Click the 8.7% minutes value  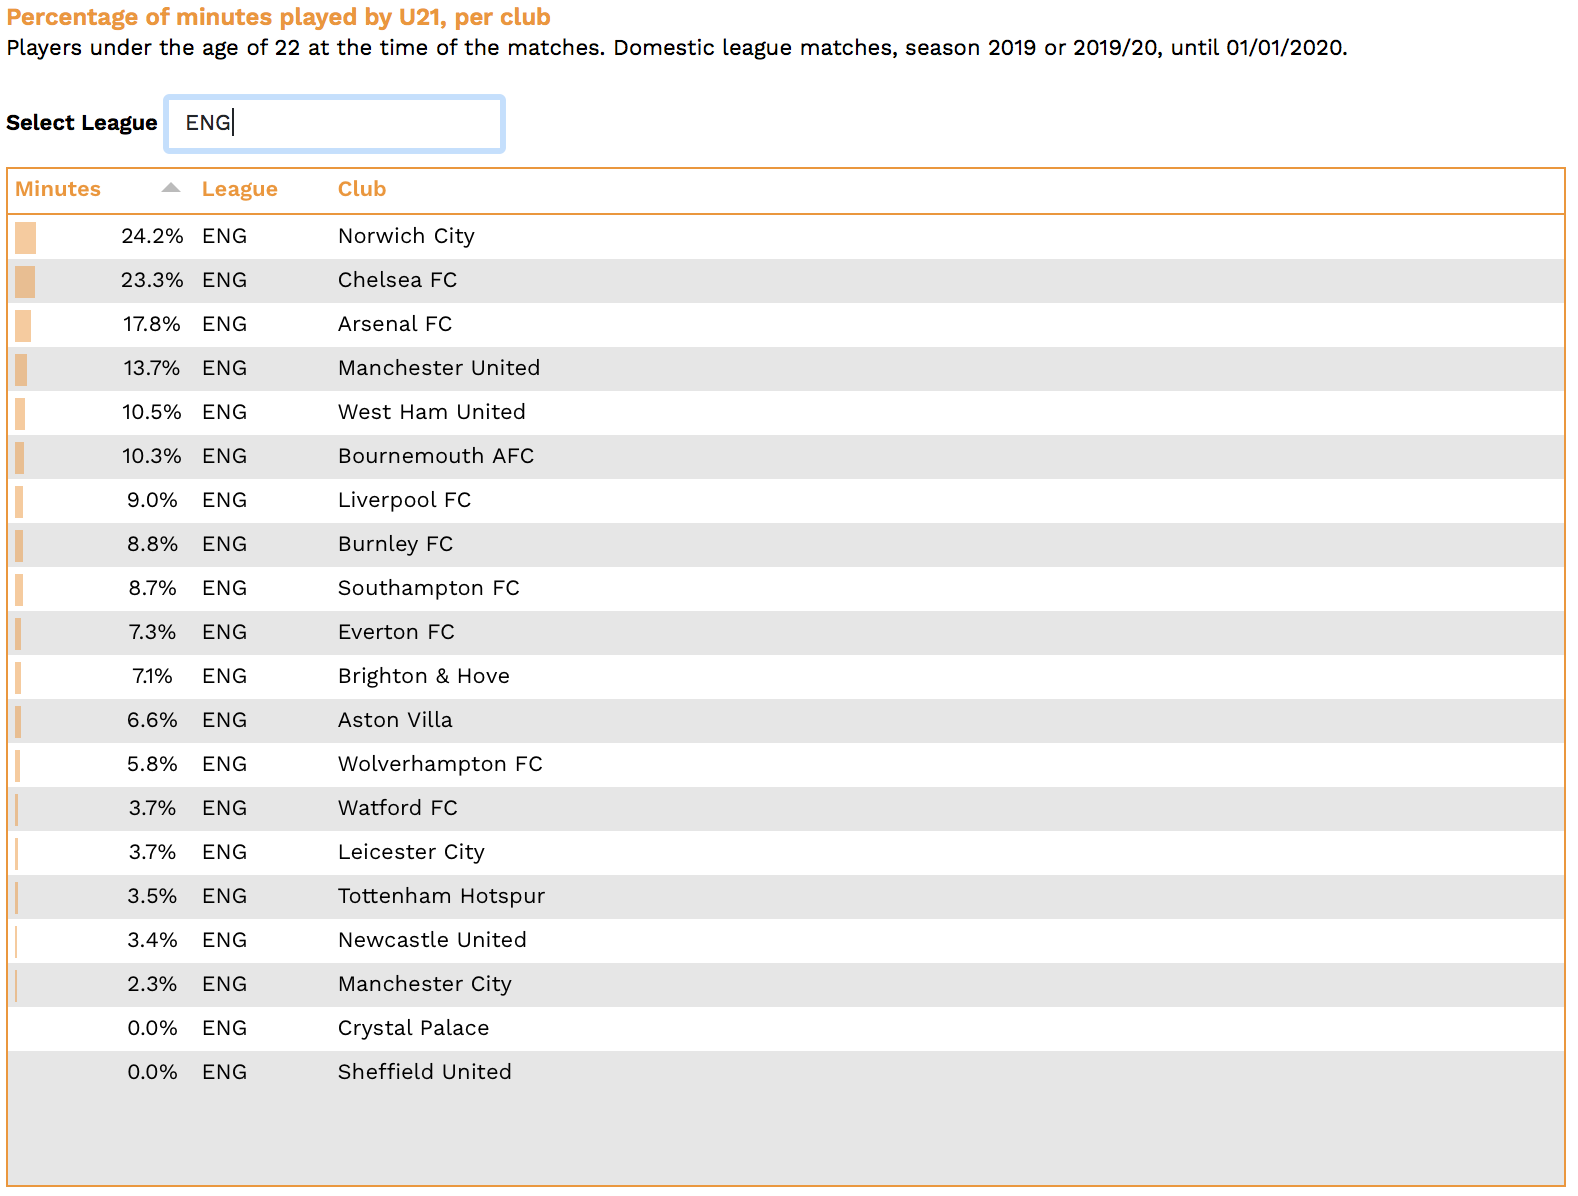[x=152, y=588]
